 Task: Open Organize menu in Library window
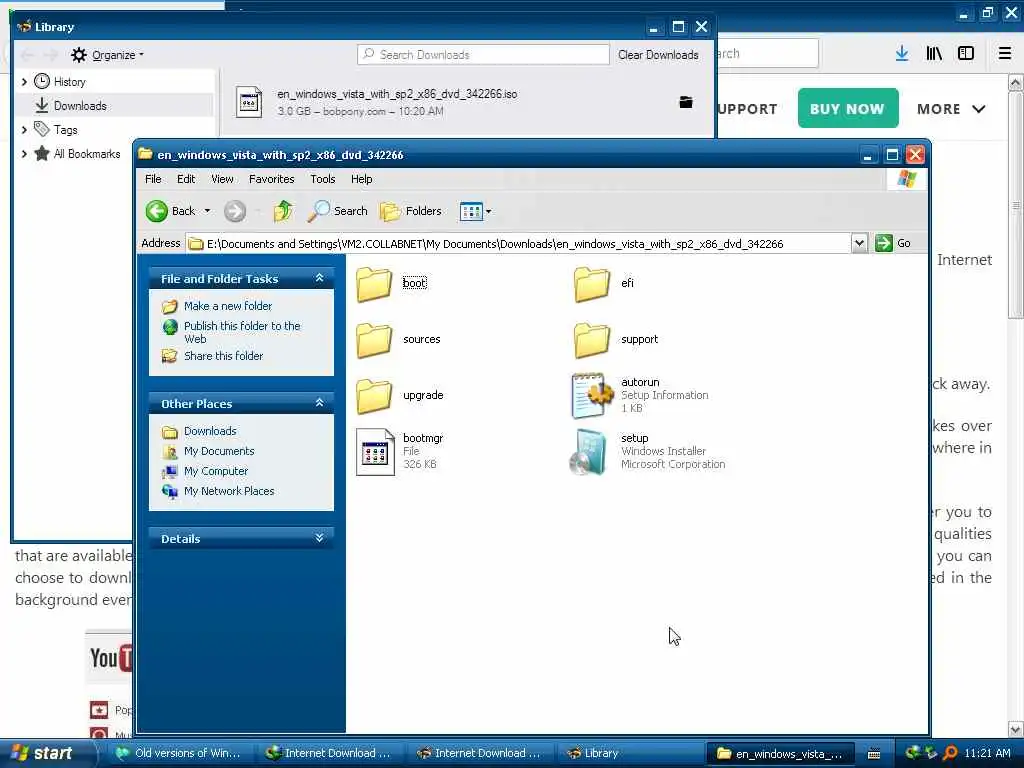tap(108, 55)
